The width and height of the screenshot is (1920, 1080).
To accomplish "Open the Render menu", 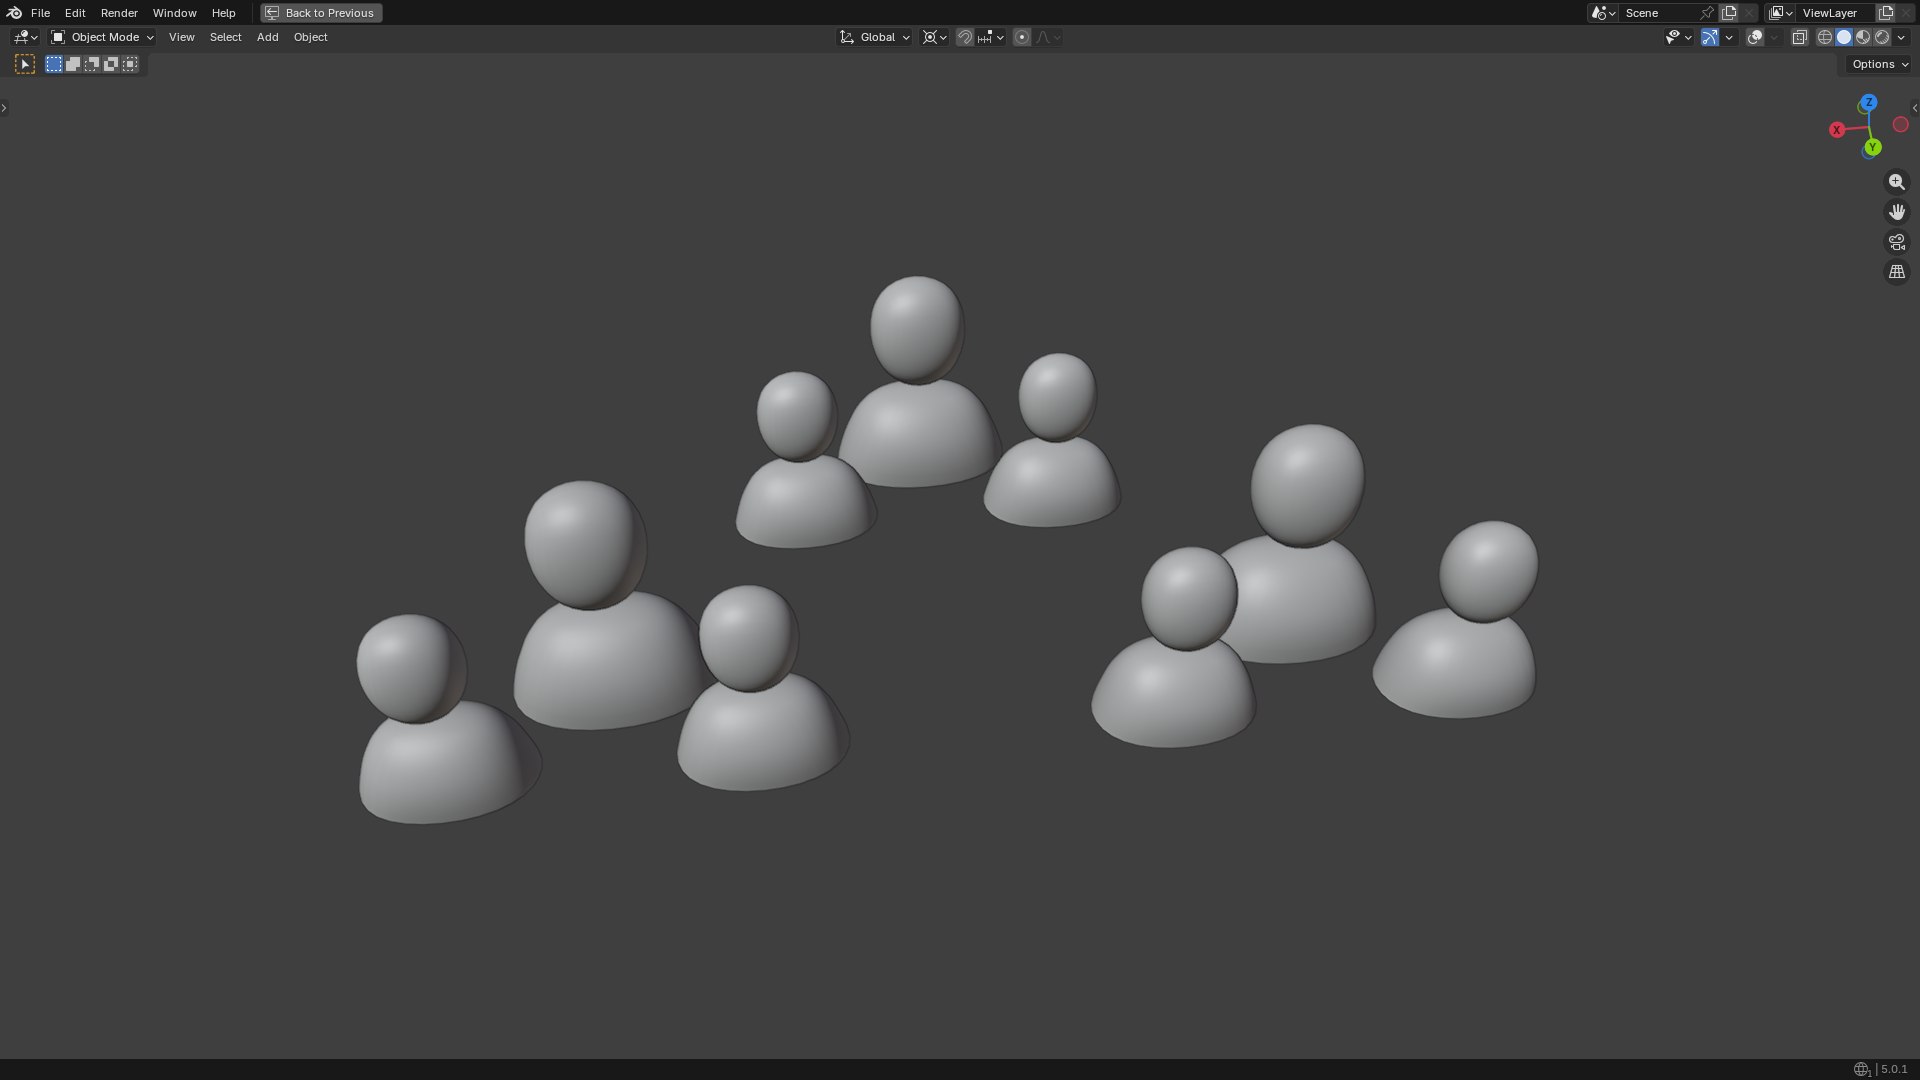I will coord(119,13).
